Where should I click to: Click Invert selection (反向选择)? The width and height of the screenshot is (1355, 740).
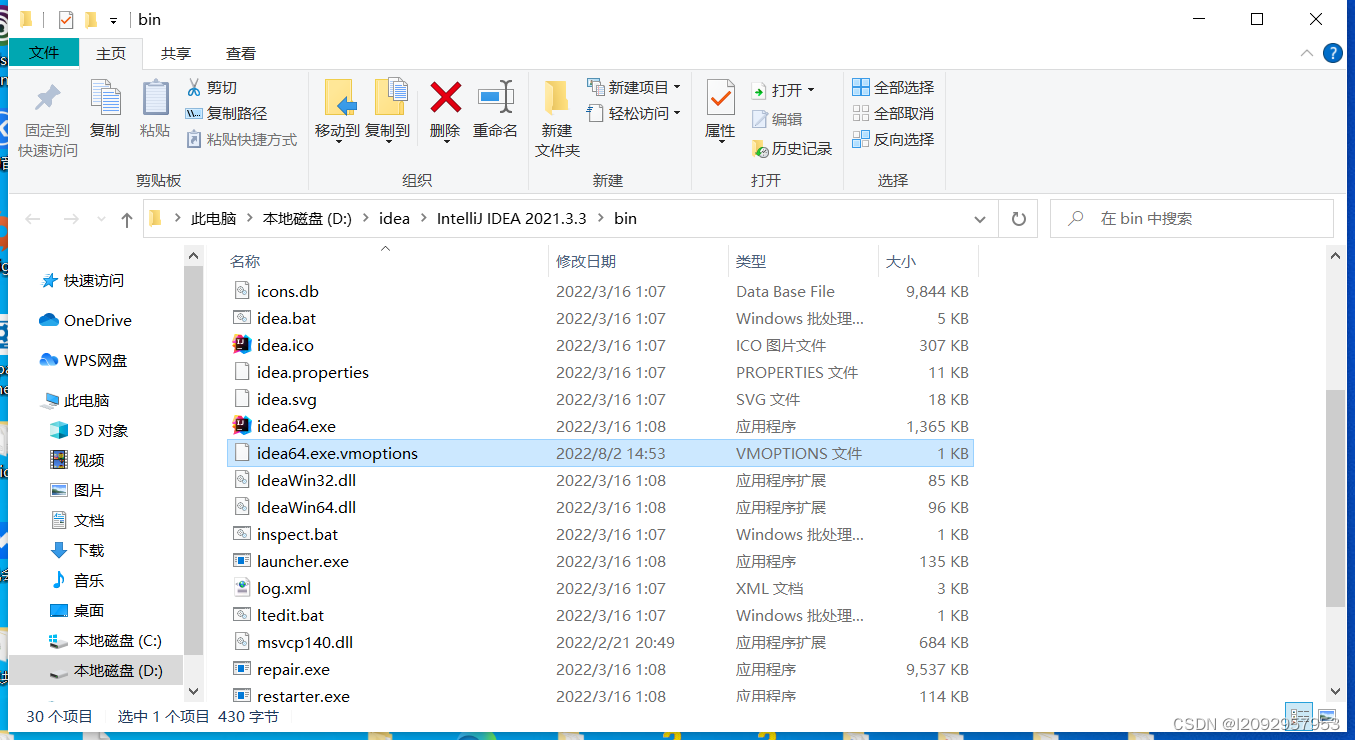893,140
